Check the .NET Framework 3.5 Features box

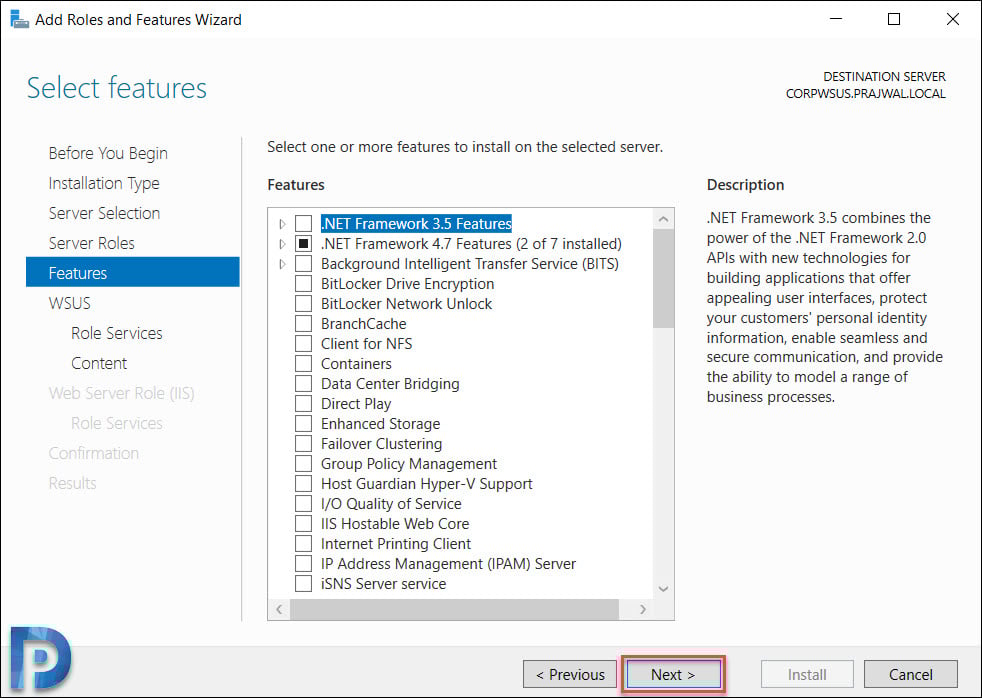303,223
